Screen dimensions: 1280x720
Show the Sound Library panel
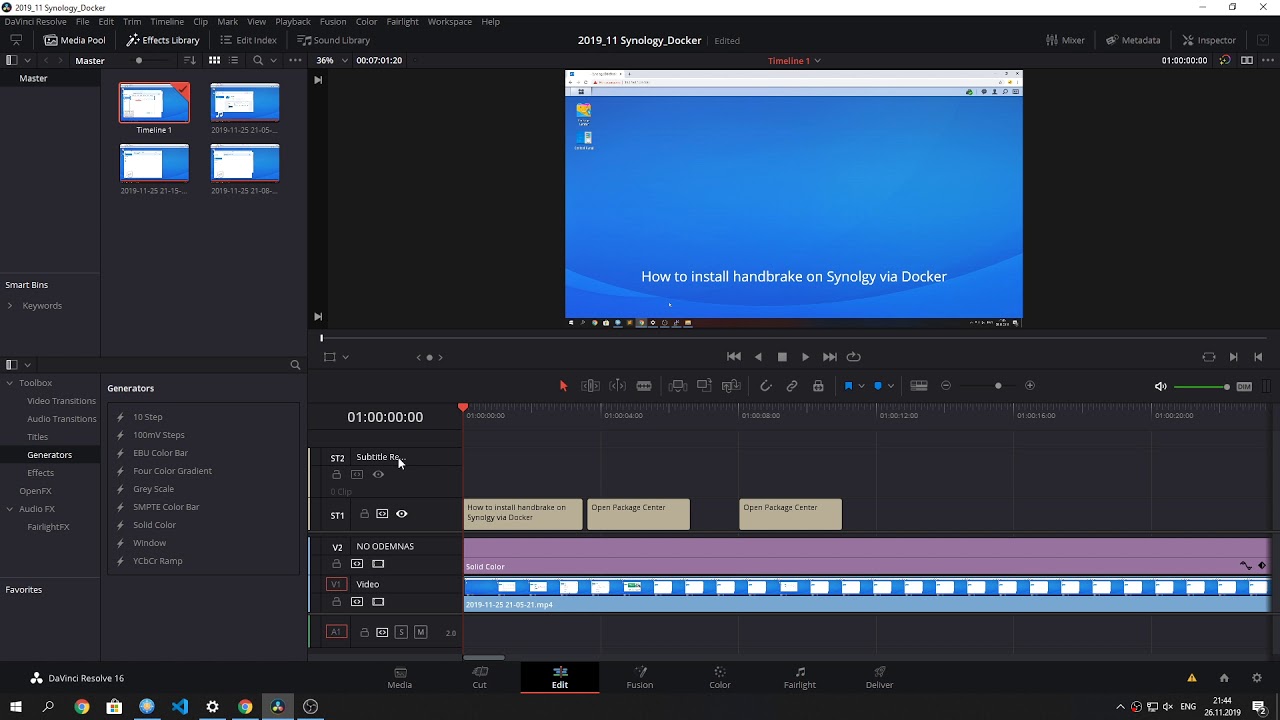(x=334, y=40)
